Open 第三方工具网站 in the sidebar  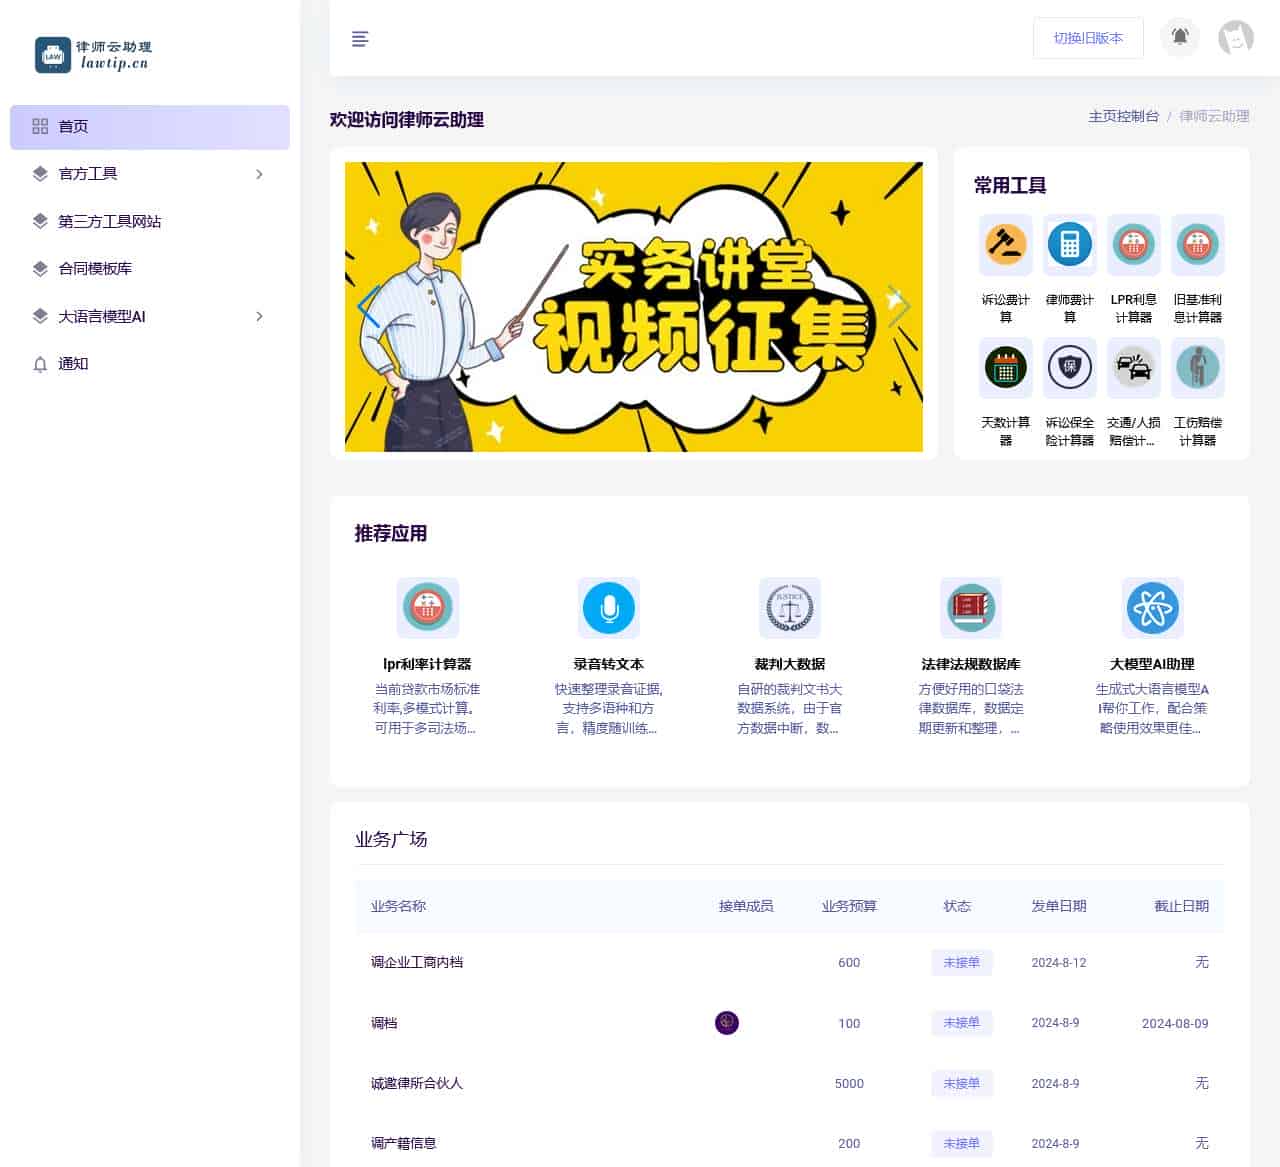coord(150,221)
